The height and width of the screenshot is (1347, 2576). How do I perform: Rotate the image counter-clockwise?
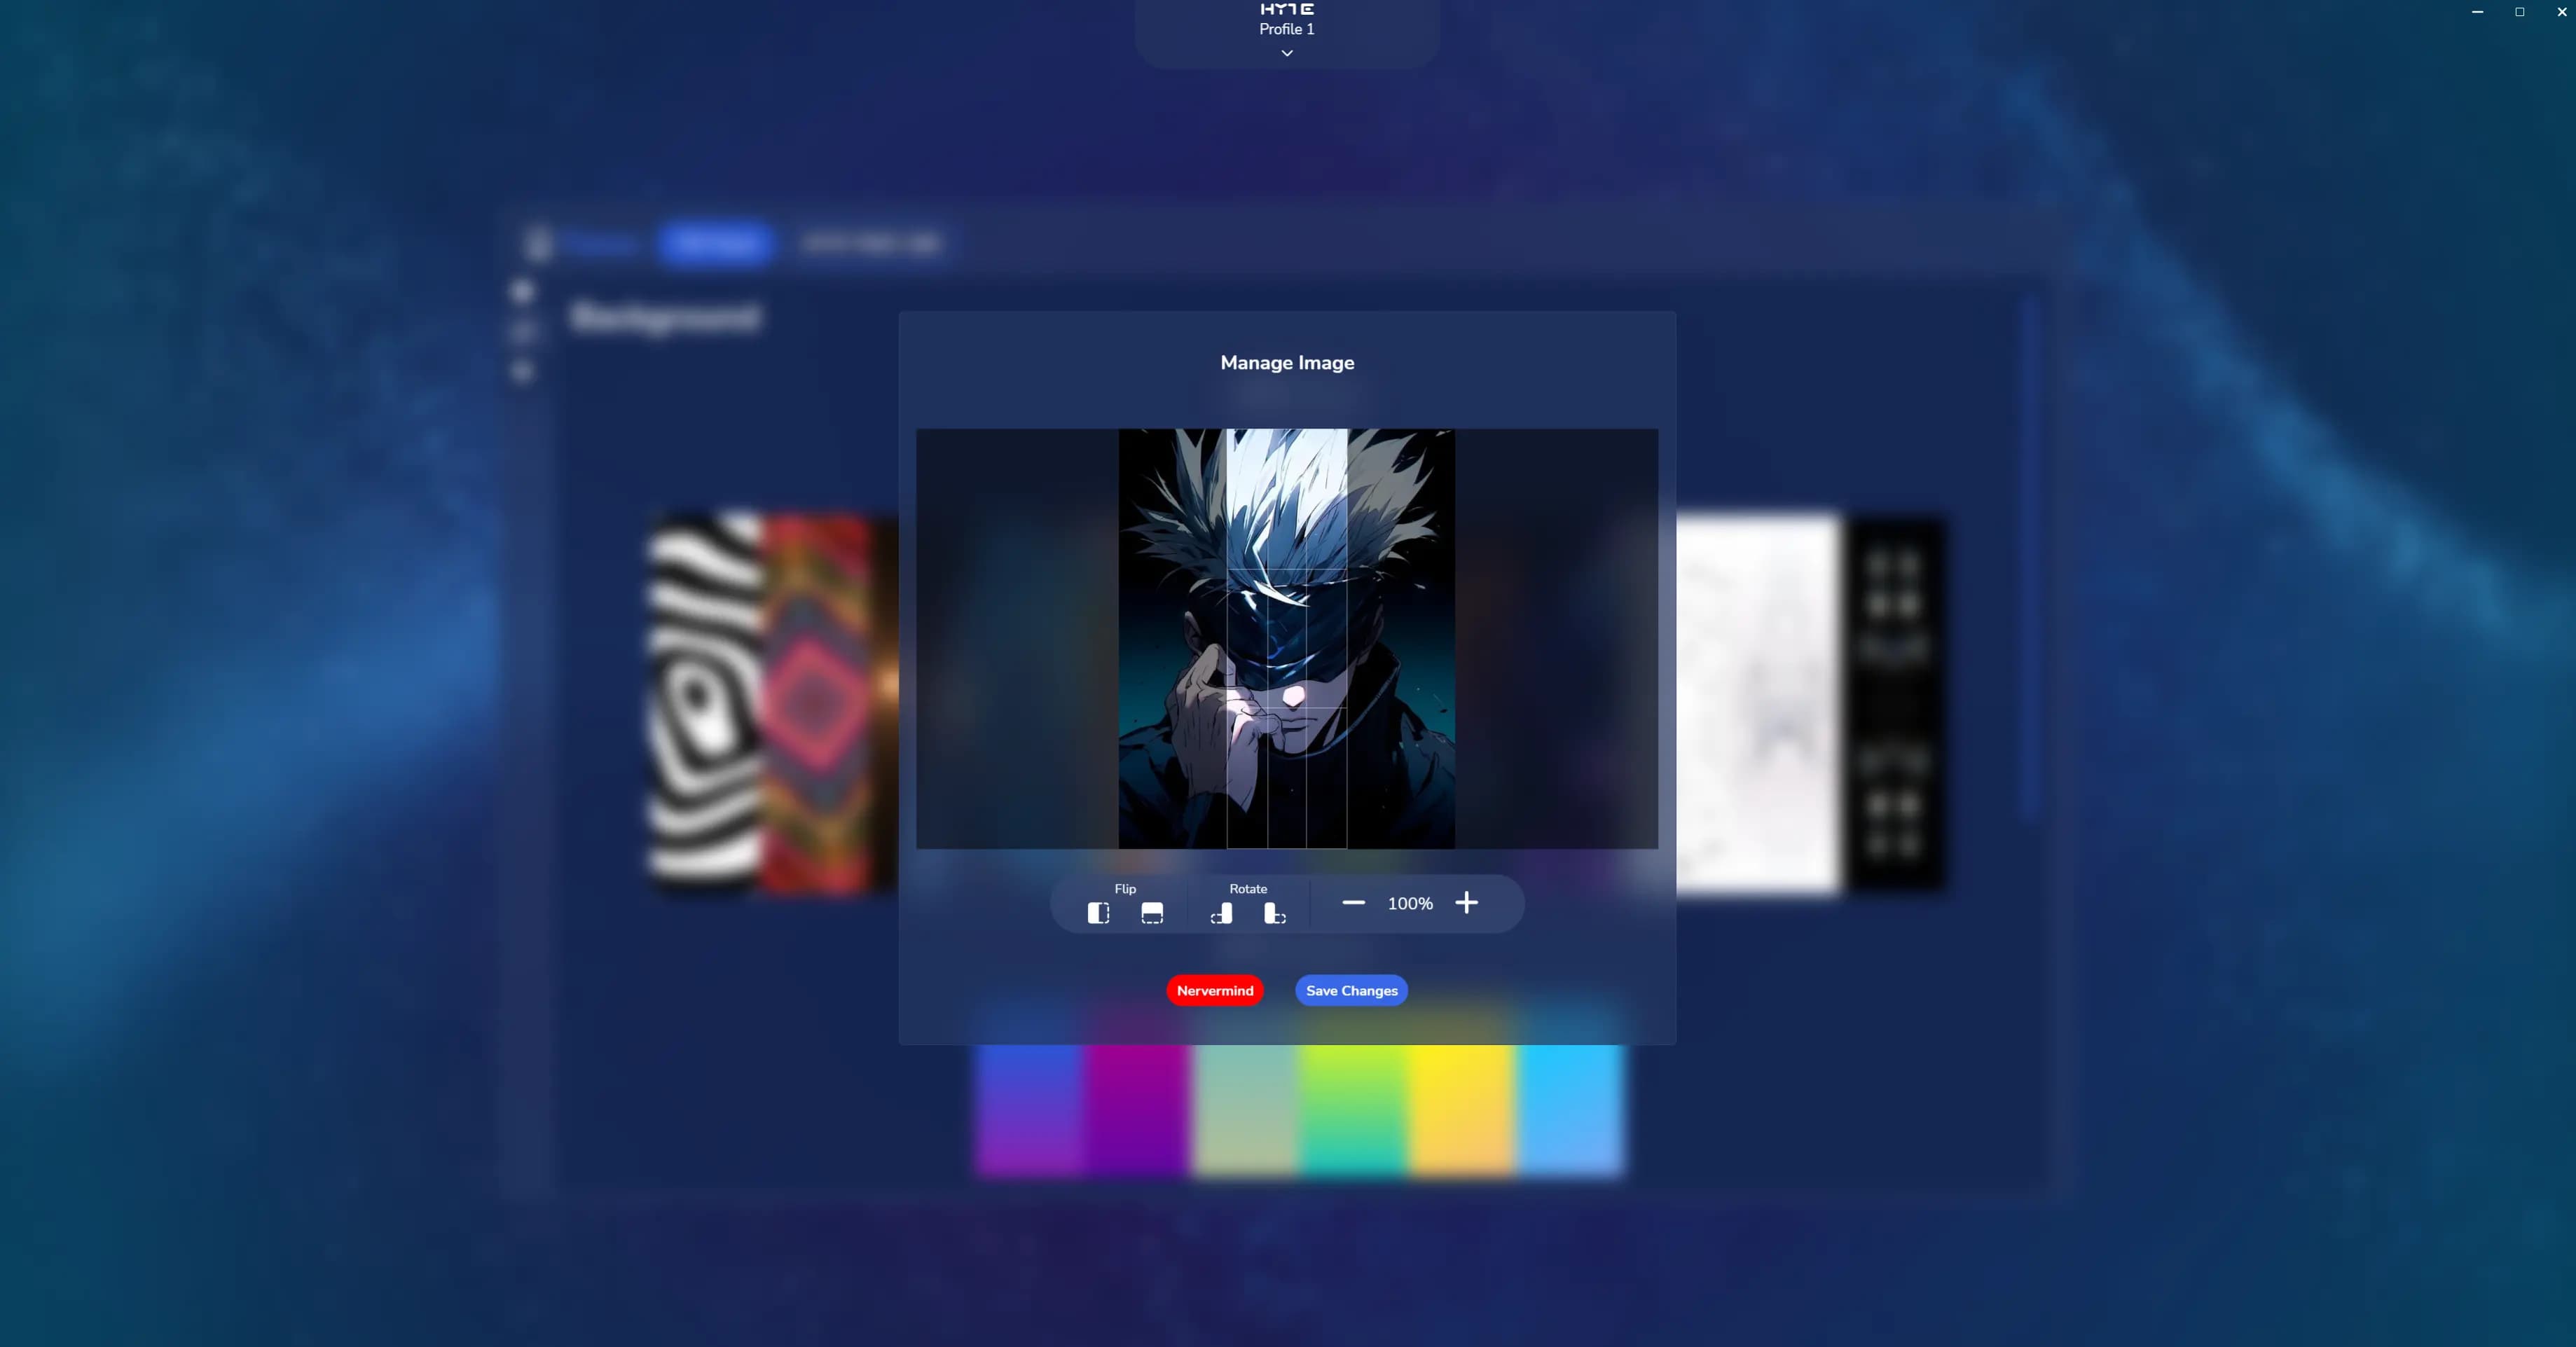[1221, 913]
